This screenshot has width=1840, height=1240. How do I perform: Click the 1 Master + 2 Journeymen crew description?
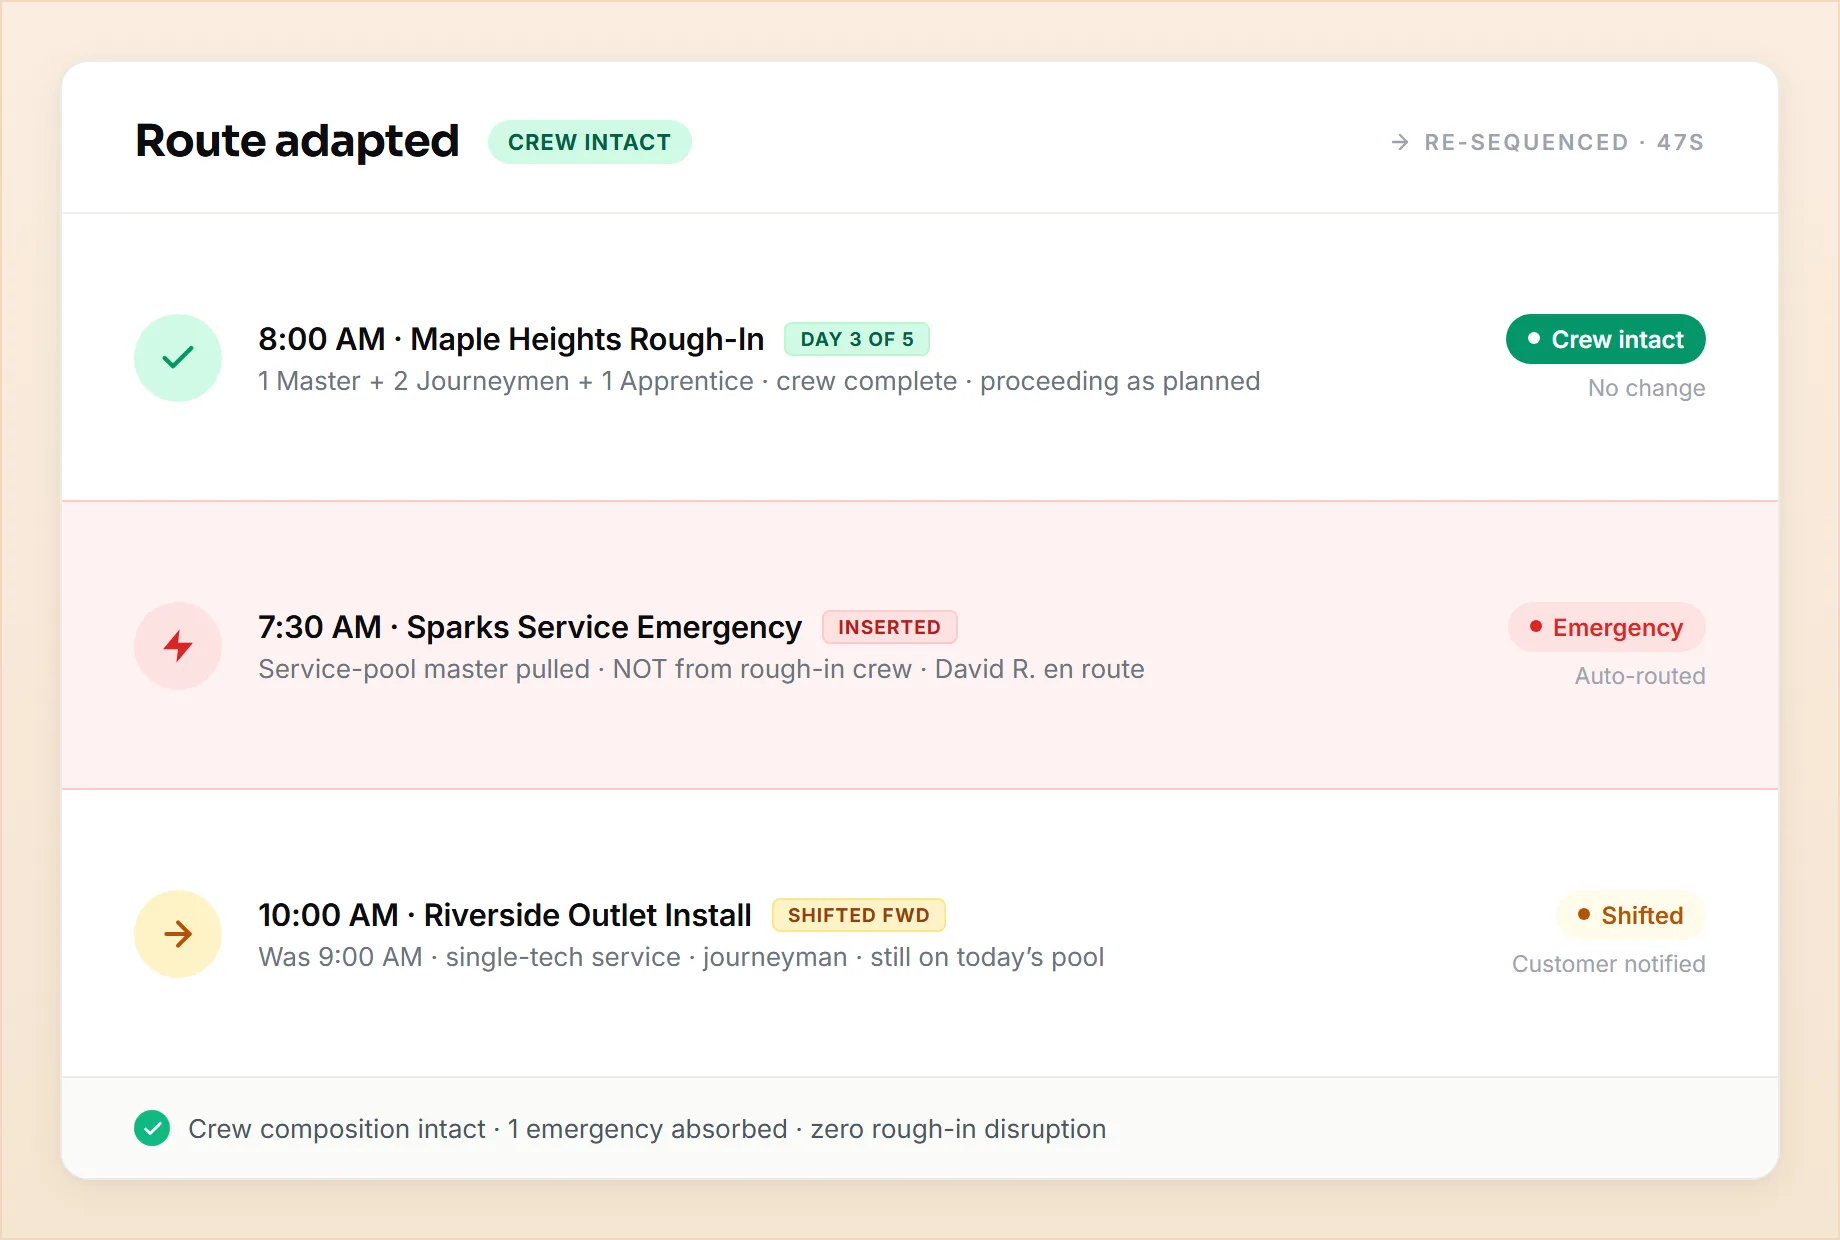point(759,381)
